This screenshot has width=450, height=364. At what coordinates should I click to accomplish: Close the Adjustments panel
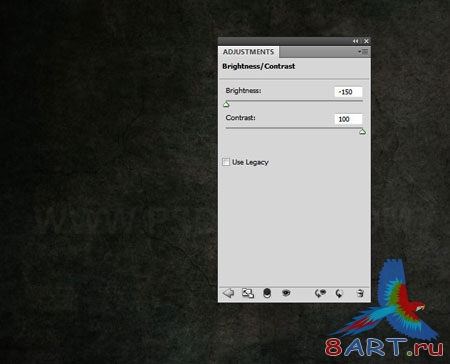coord(366,41)
